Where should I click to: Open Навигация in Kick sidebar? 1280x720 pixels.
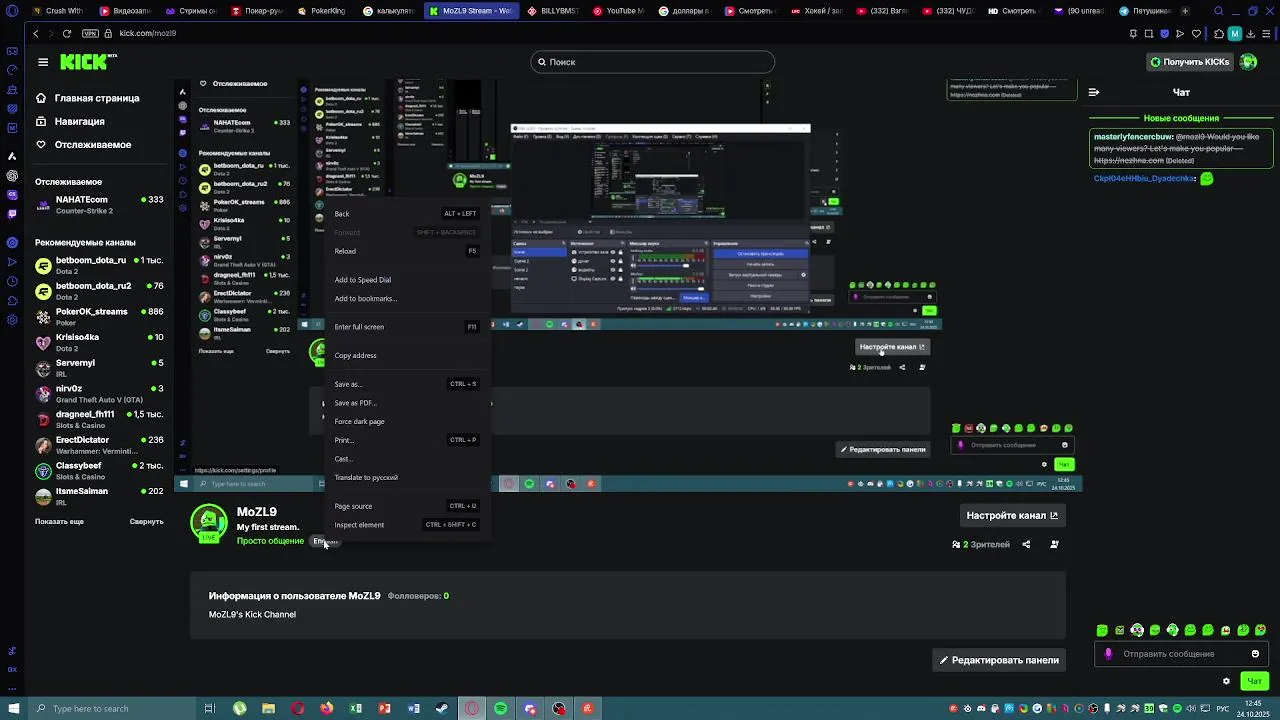click(70, 121)
